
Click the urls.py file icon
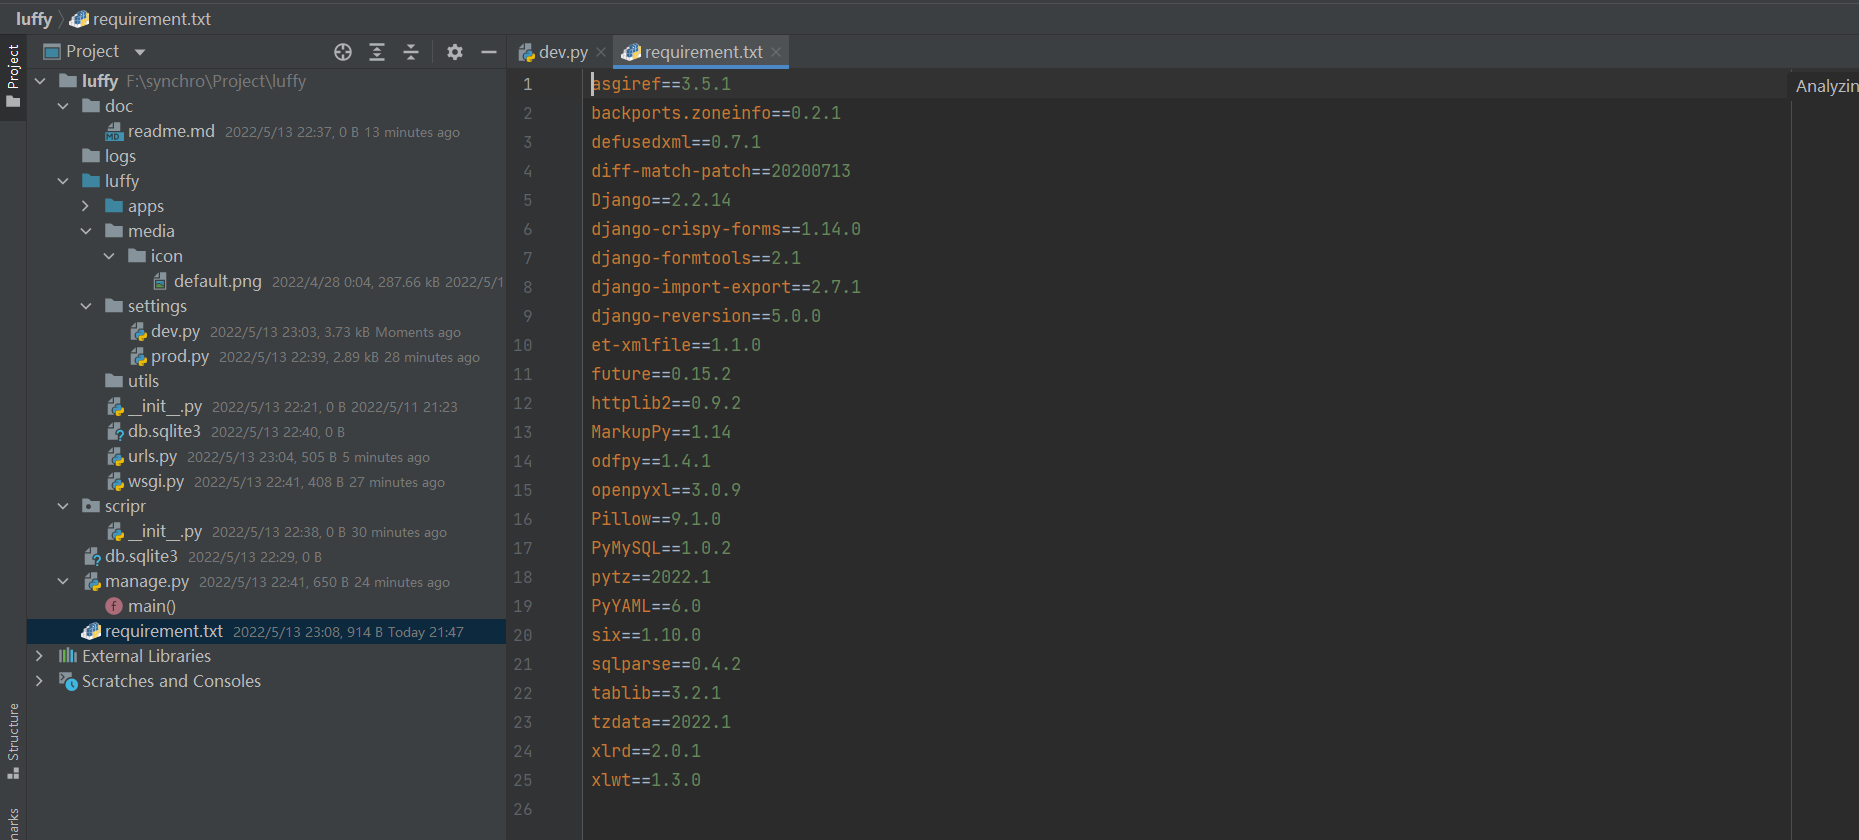click(x=115, y=456)
